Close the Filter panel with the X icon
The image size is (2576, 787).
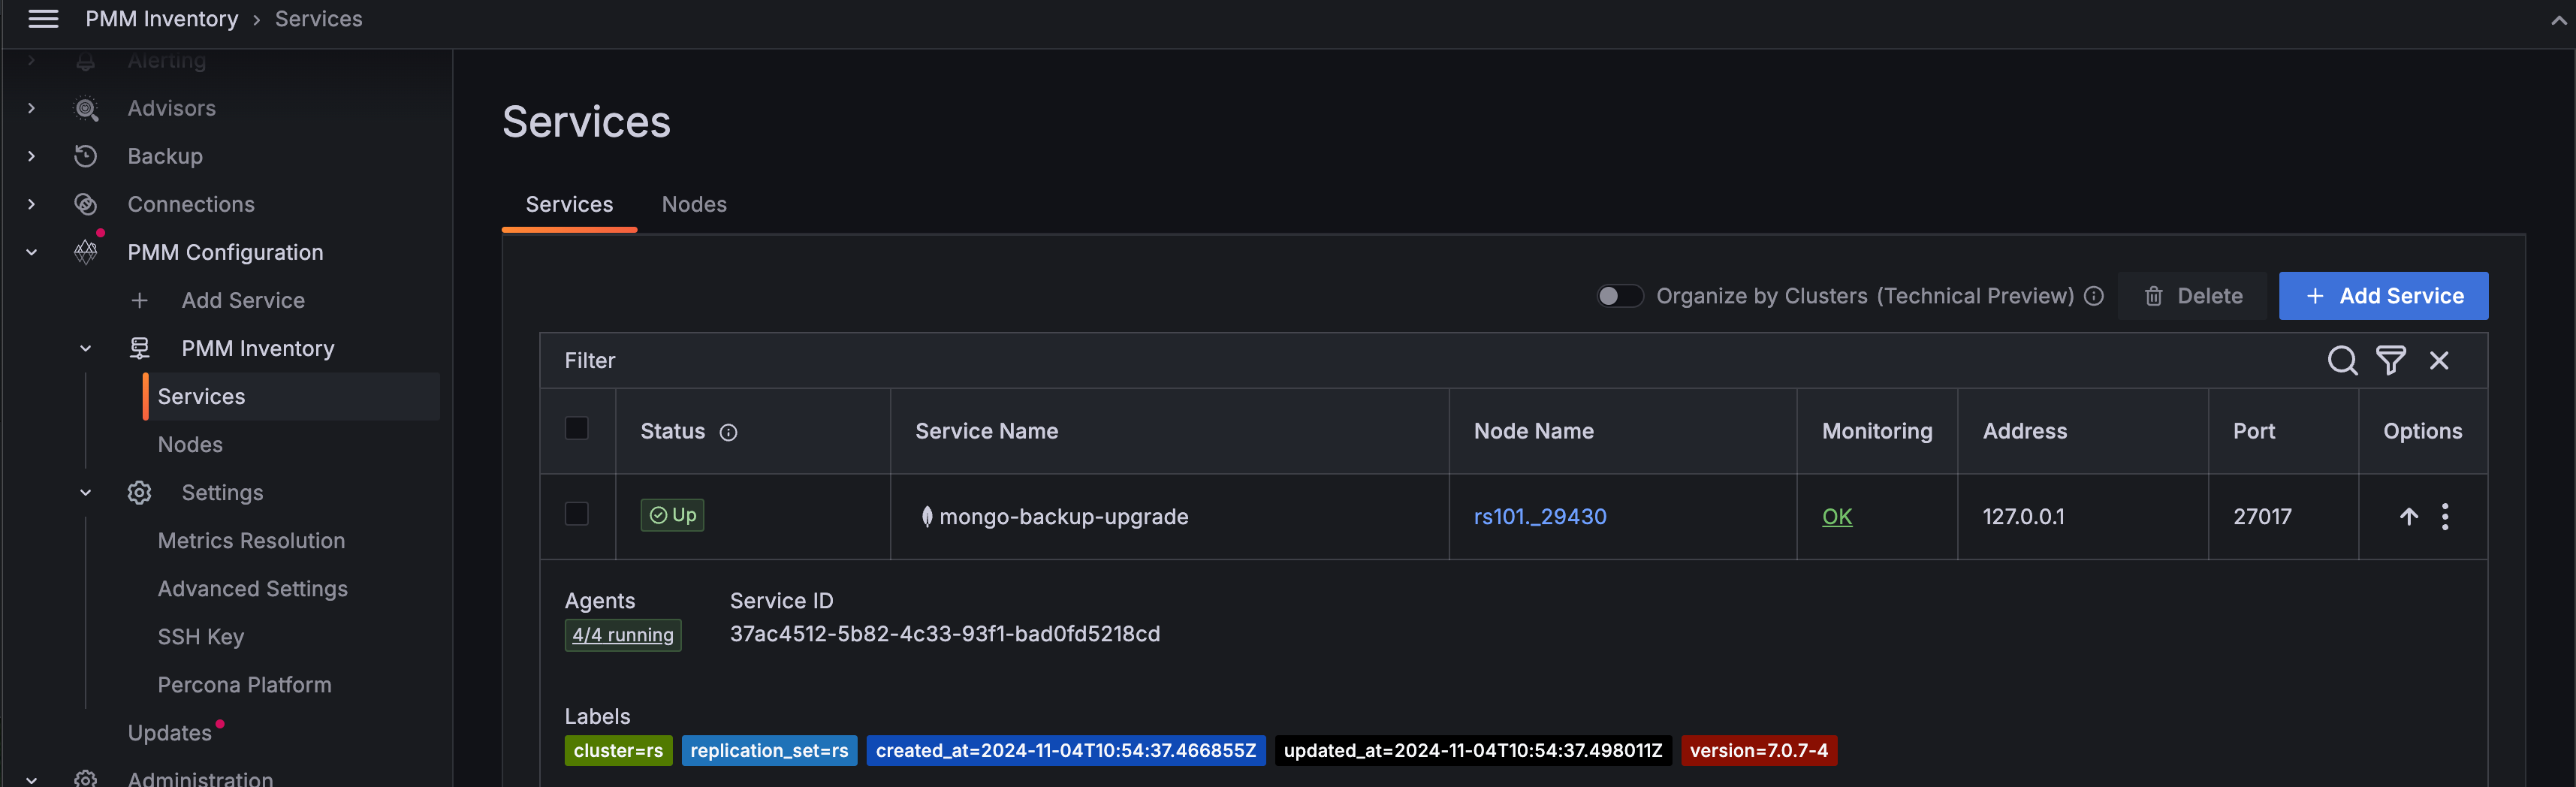coord(2440,361)
